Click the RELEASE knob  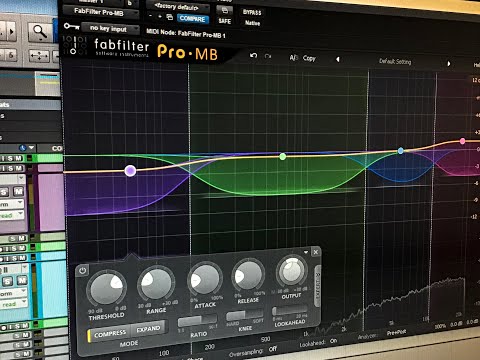coord(248,275)
